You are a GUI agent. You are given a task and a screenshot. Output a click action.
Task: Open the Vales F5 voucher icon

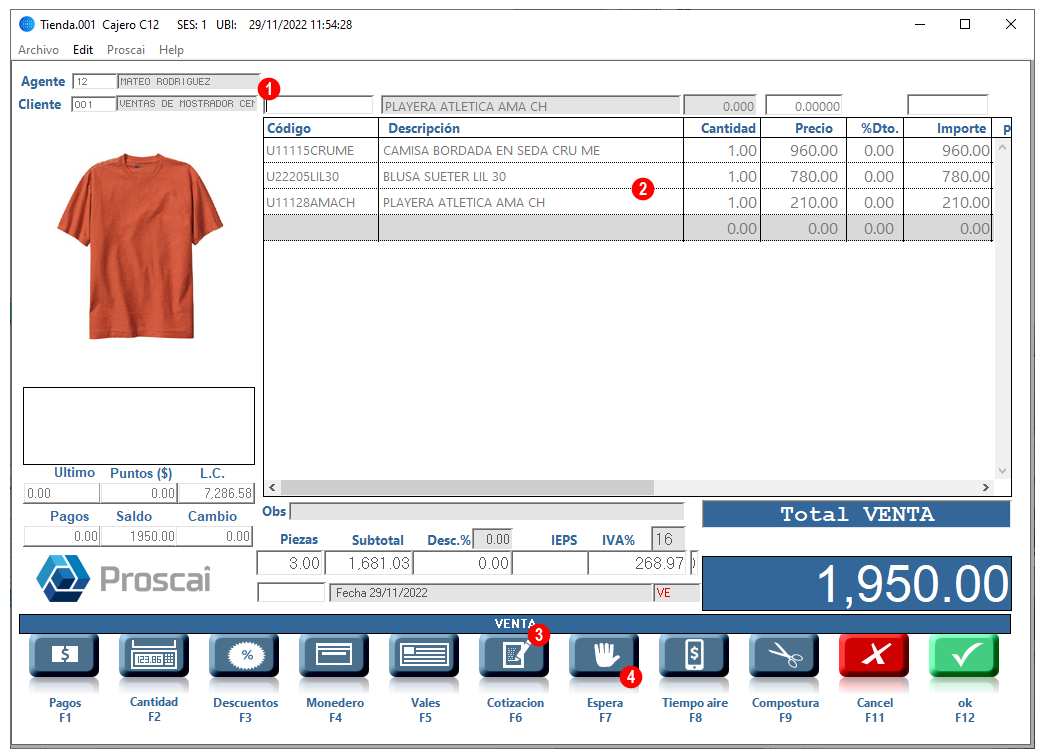[424, 656]
